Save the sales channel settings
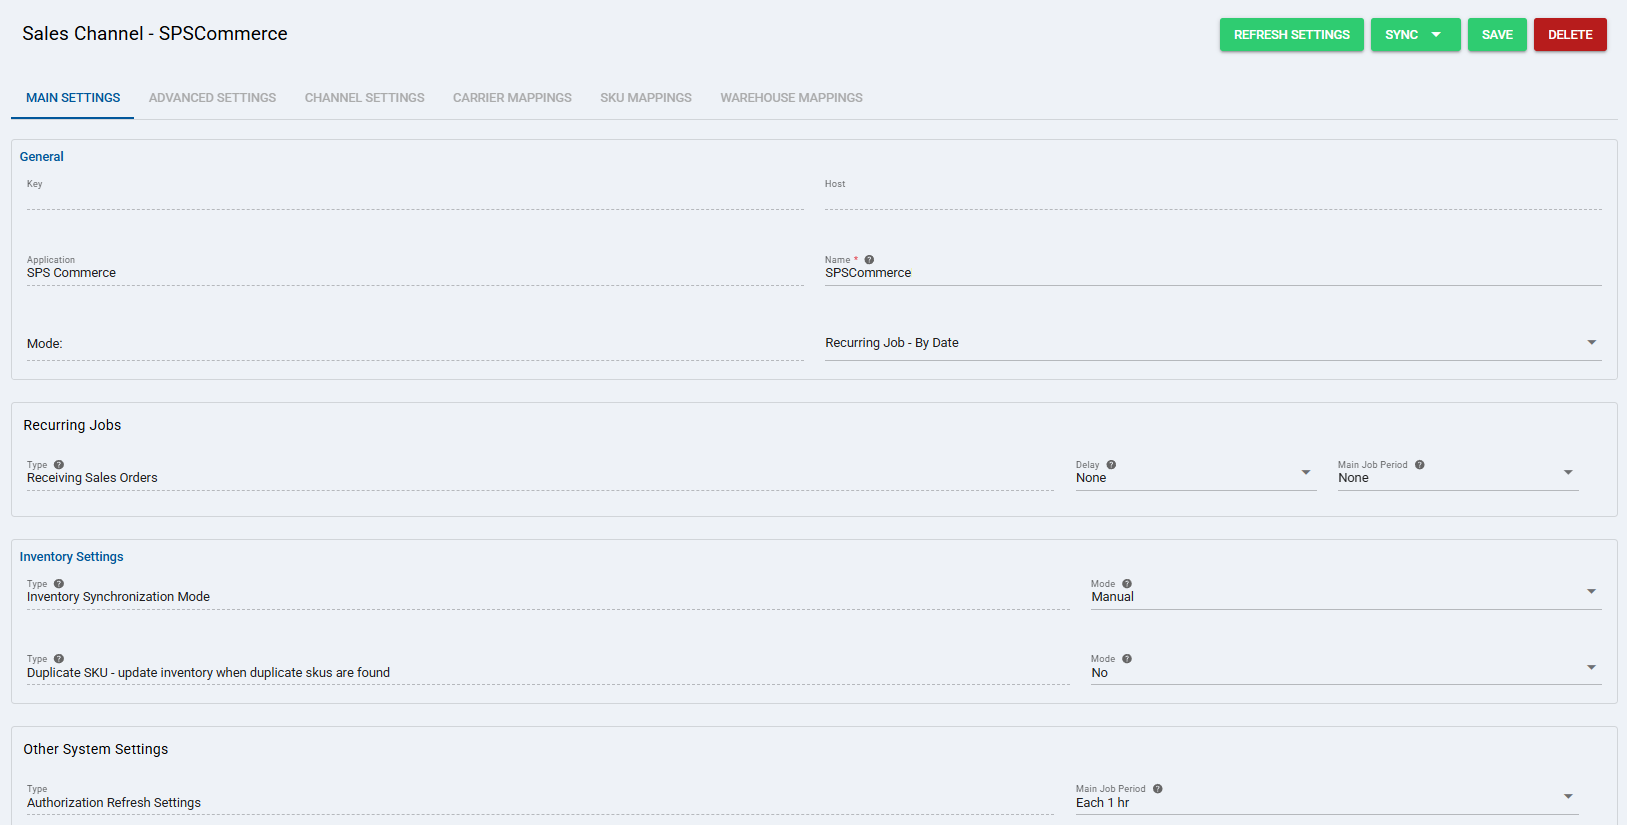Image resolution: width=1627 pixels, height=825 pixels. [x=1497, y=35]
